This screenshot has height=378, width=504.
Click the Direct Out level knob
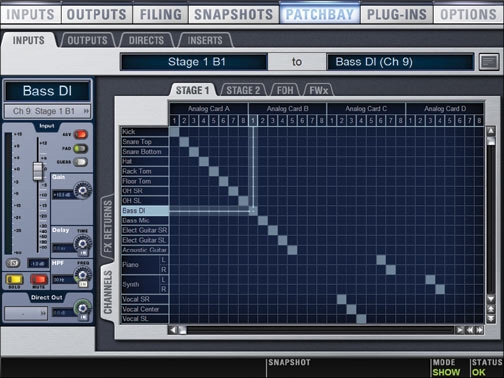(82, 307)
